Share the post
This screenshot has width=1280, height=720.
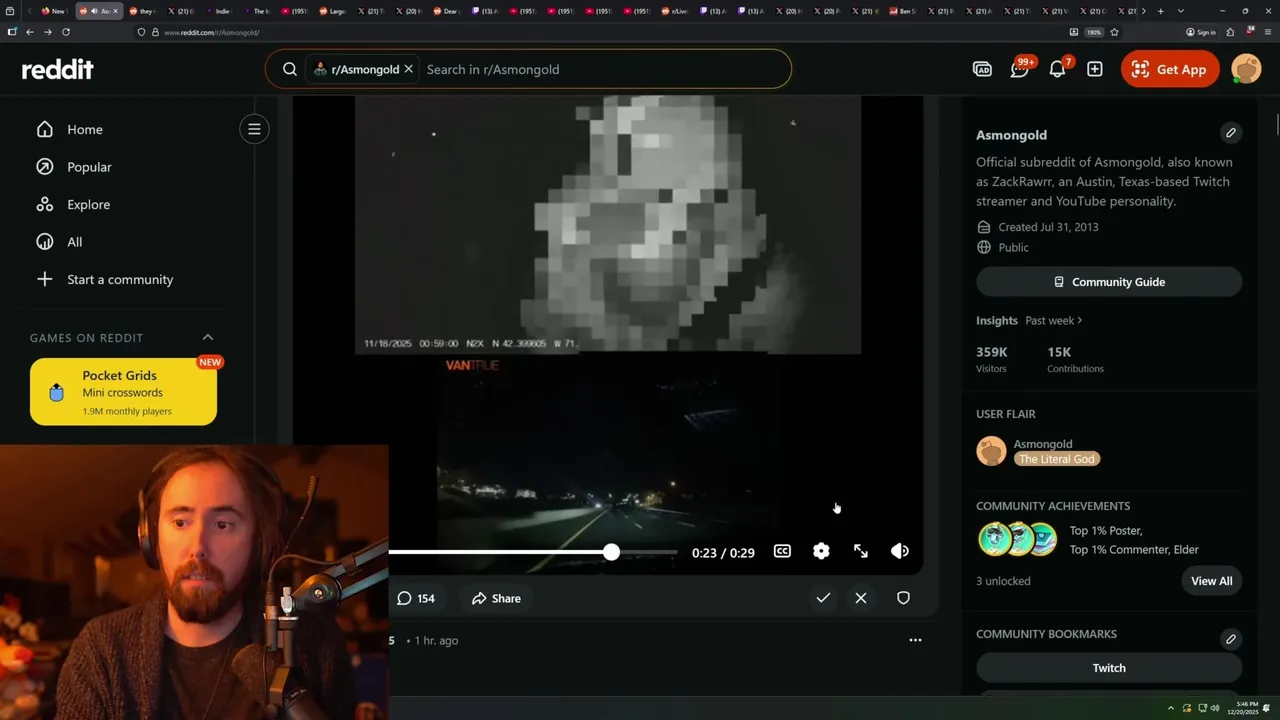pyautogui.click(x=496, y=598)
